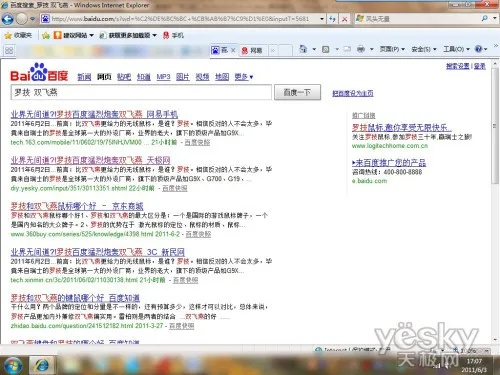This screenshot has height=375, width=500.
Task: Close the active Baidu tab
Action: [233, 50]
